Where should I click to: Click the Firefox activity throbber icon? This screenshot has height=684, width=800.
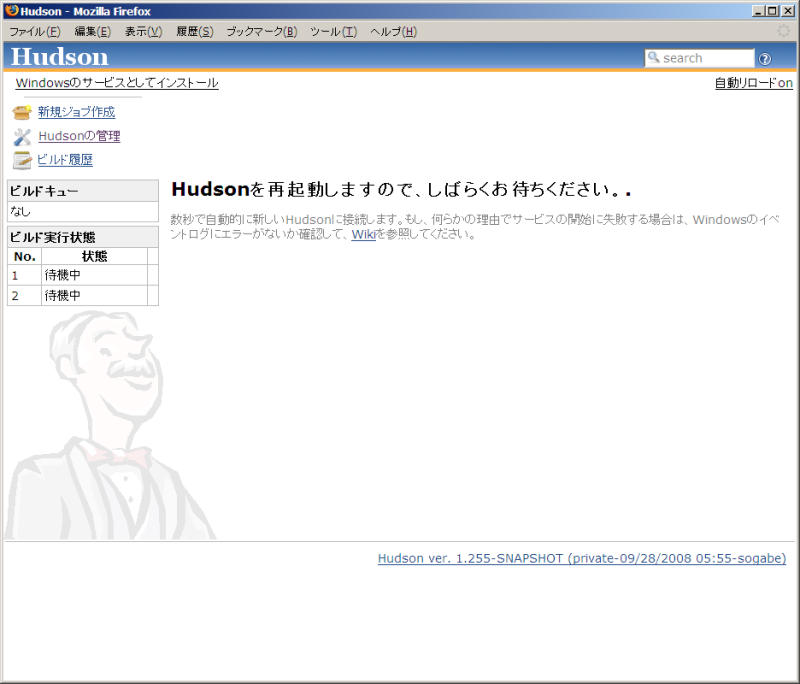pos(783,31)
